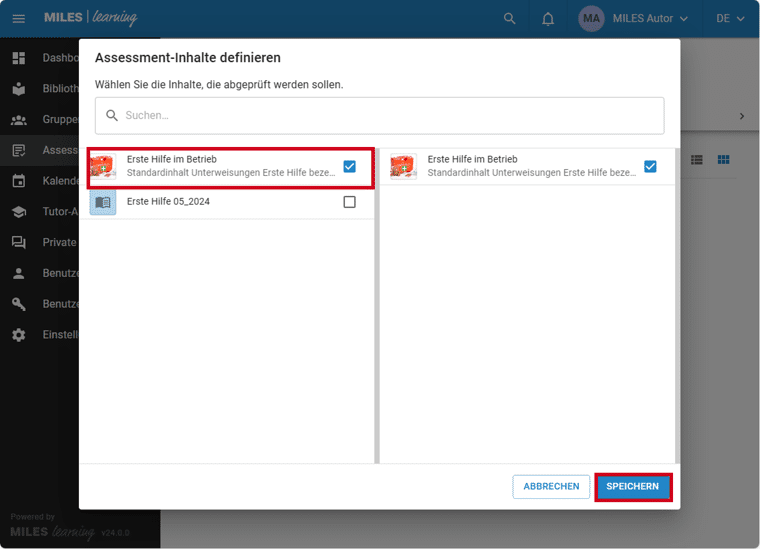Open the notifications bell
Screen dimensions: 760x549
[x=548, y=19]
